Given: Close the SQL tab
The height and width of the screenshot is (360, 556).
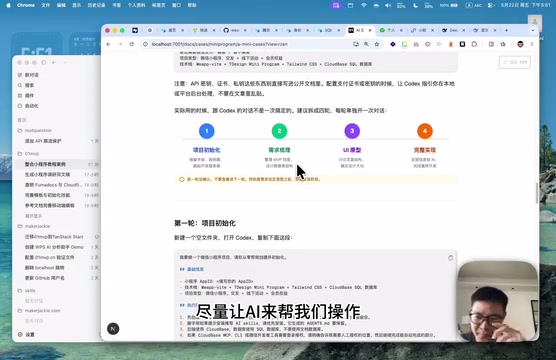Looking at the screenshot, I should click(x=339, y=31).
